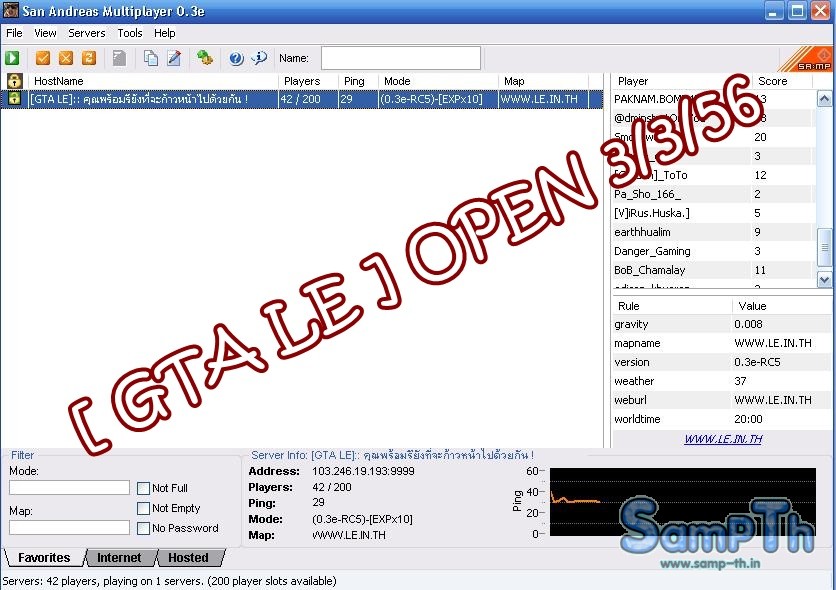Click the Ping history graph
836x590 pixels.
pos(682,502)
